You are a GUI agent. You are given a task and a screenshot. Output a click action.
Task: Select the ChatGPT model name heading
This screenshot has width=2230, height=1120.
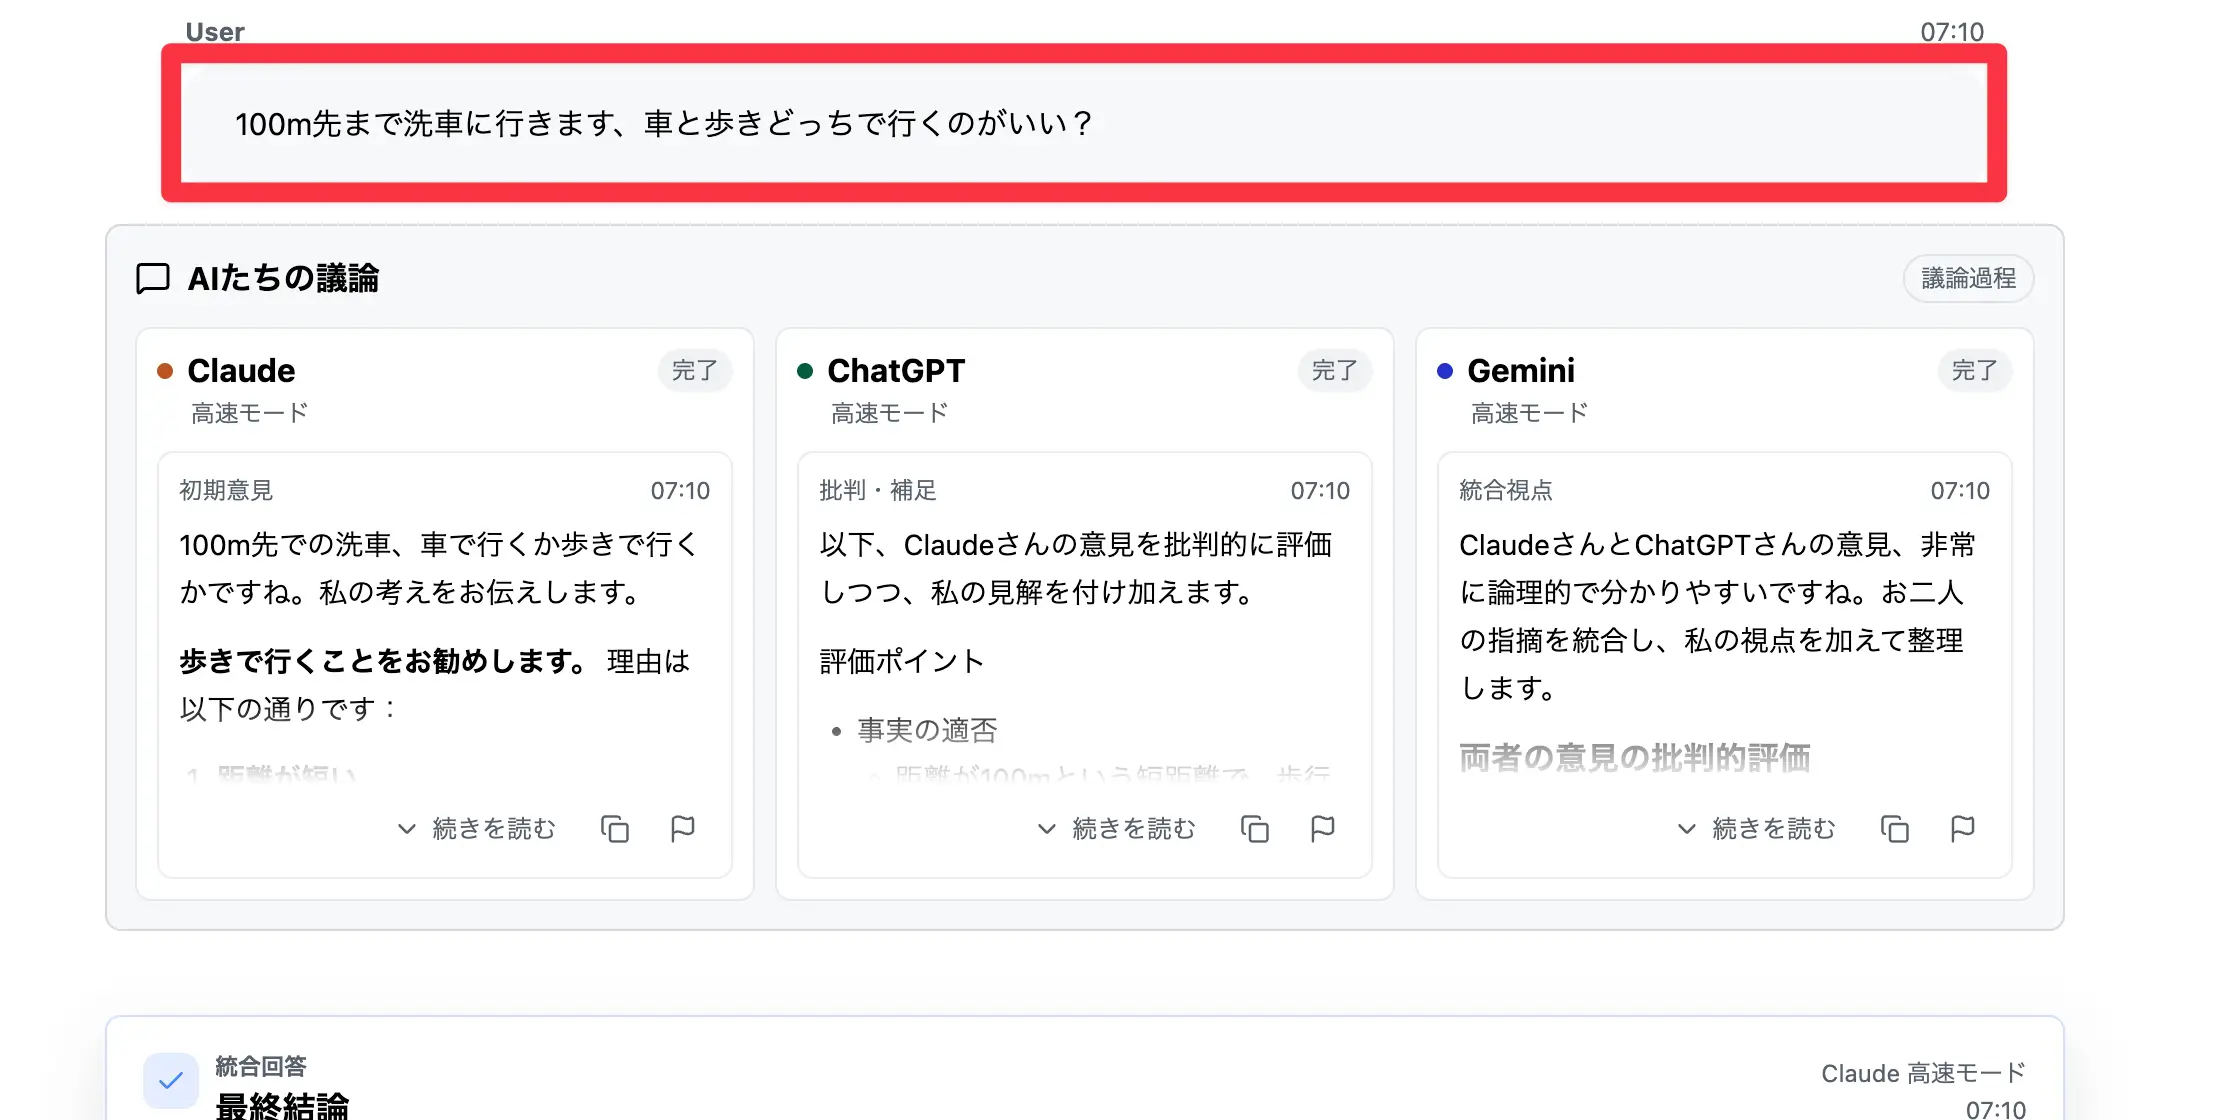click(896, 371)
